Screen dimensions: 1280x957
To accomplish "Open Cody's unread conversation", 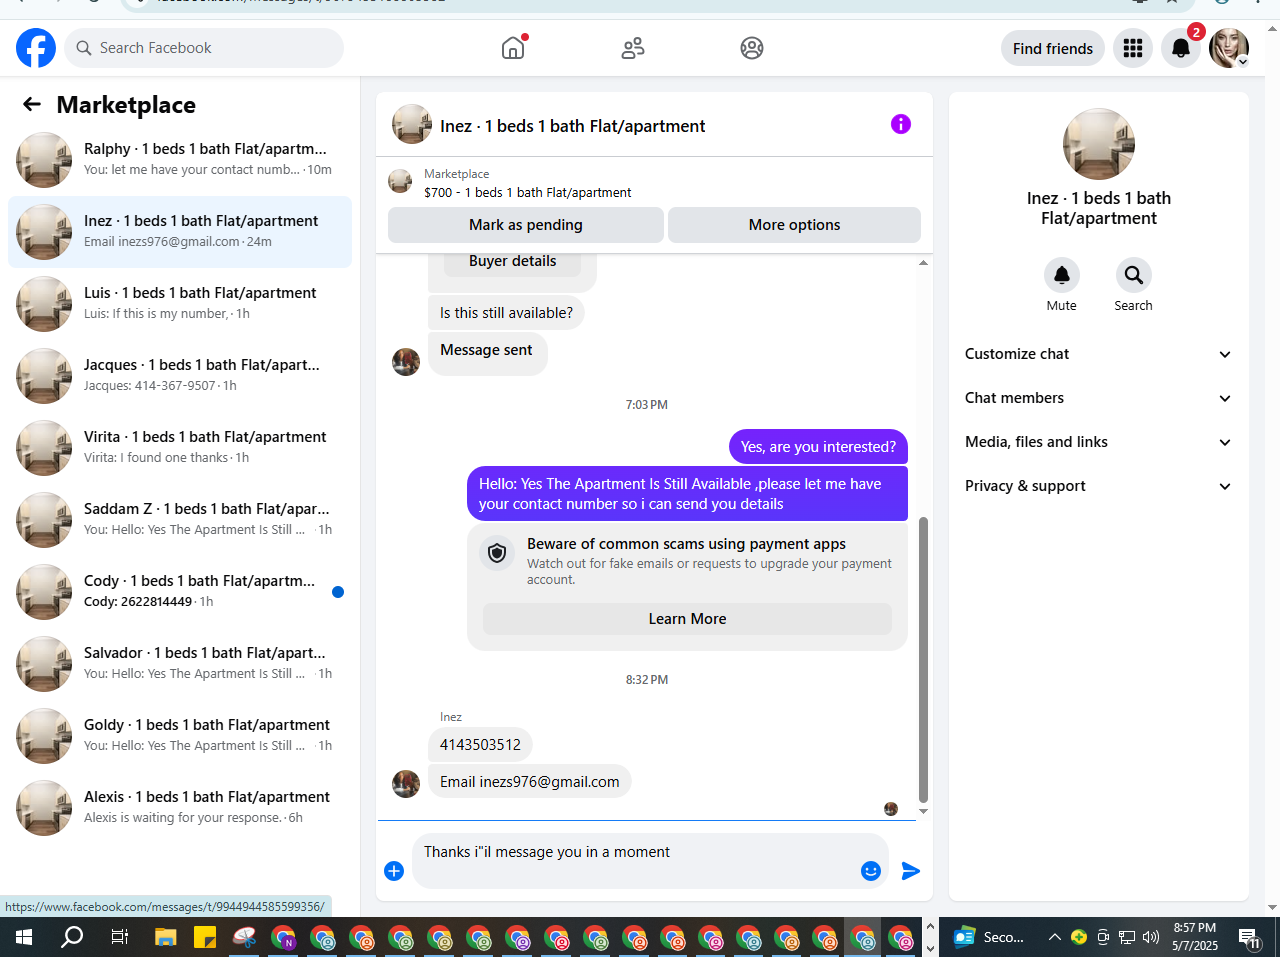I will click(180, 592).
